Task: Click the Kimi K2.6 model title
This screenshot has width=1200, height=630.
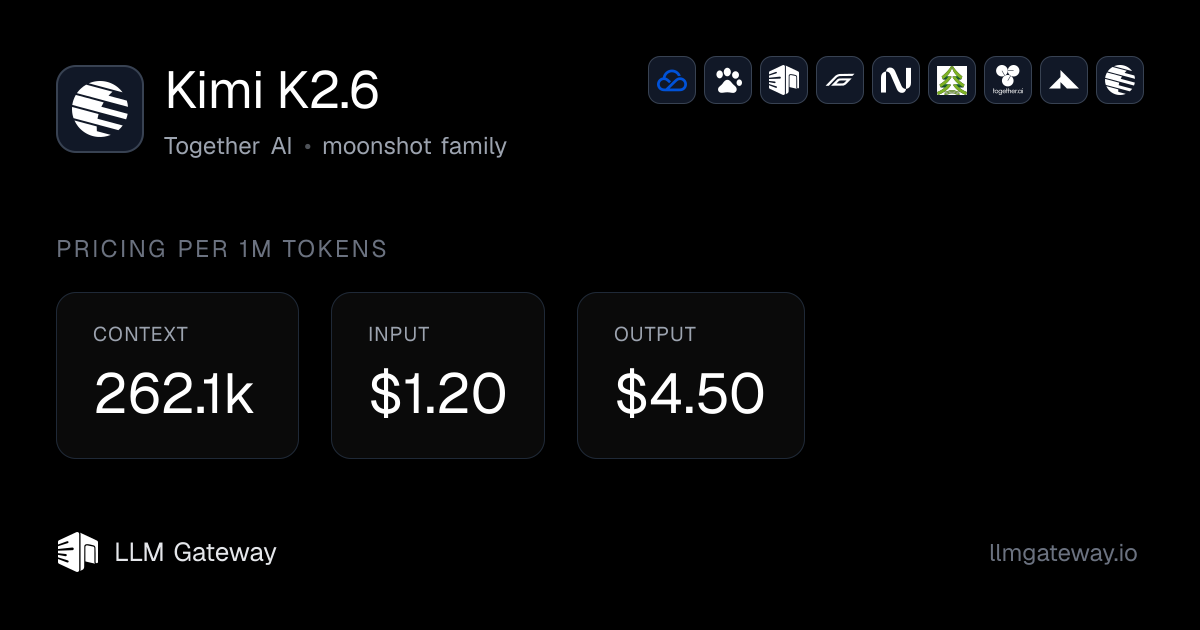Action: (272, 93)
